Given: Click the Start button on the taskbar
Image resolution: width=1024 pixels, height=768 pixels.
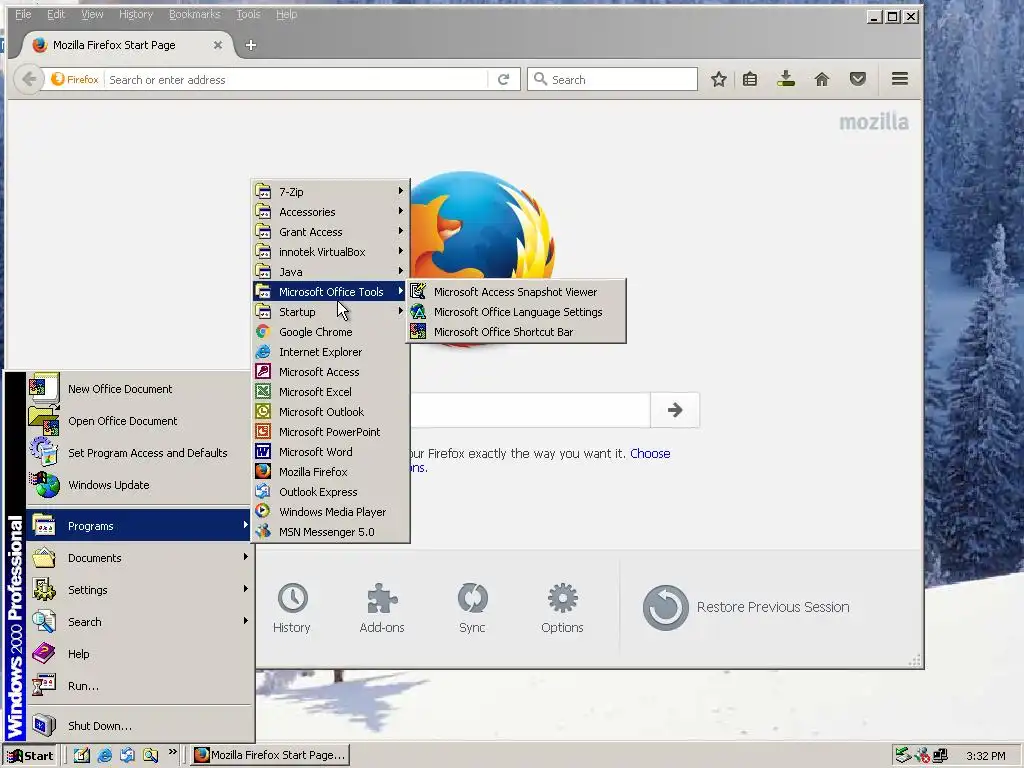Looking at the screenshot, I should pos(30,756).
